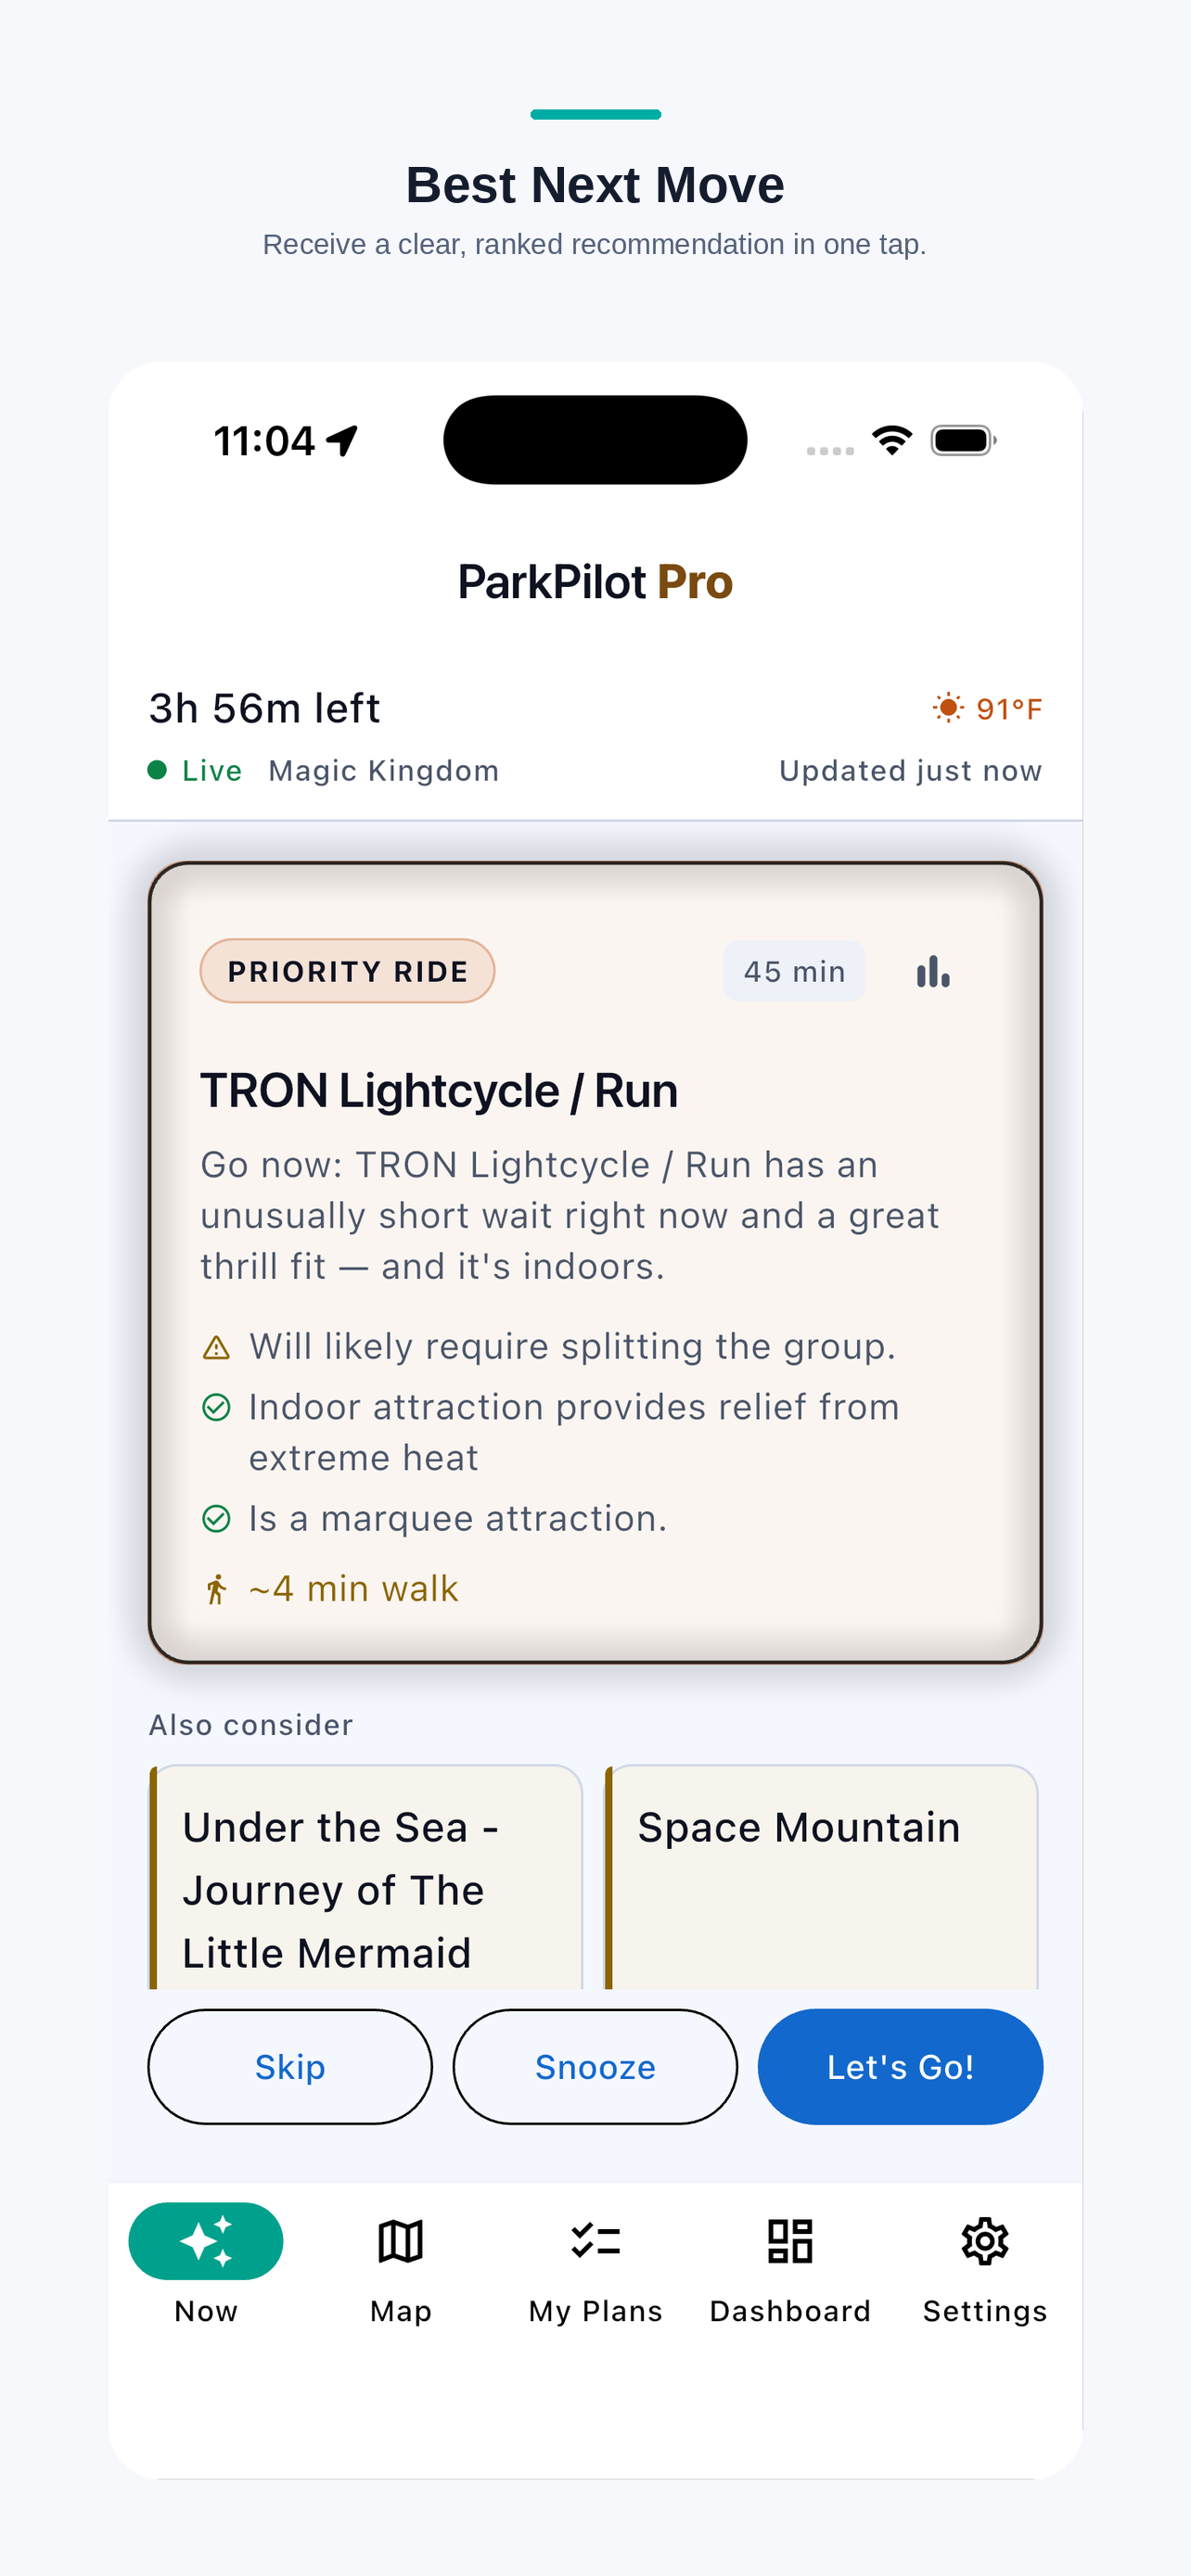Image resolution: width=1191 pixels, height=2576 pixels.
Task: Tap the sun weather icon
Action: click(x=948, y=708)
